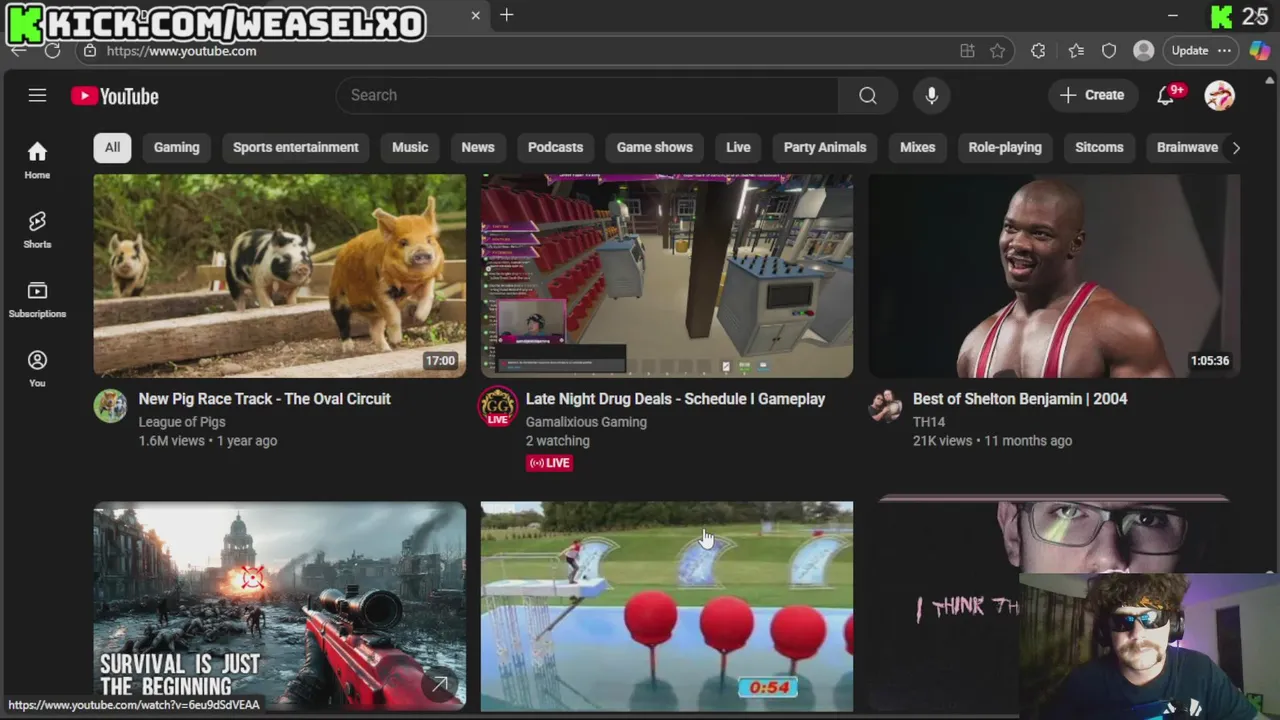Click League of Pigs channel avatar
Screen dimensions: 1280x720
click(x=110, y=406)
